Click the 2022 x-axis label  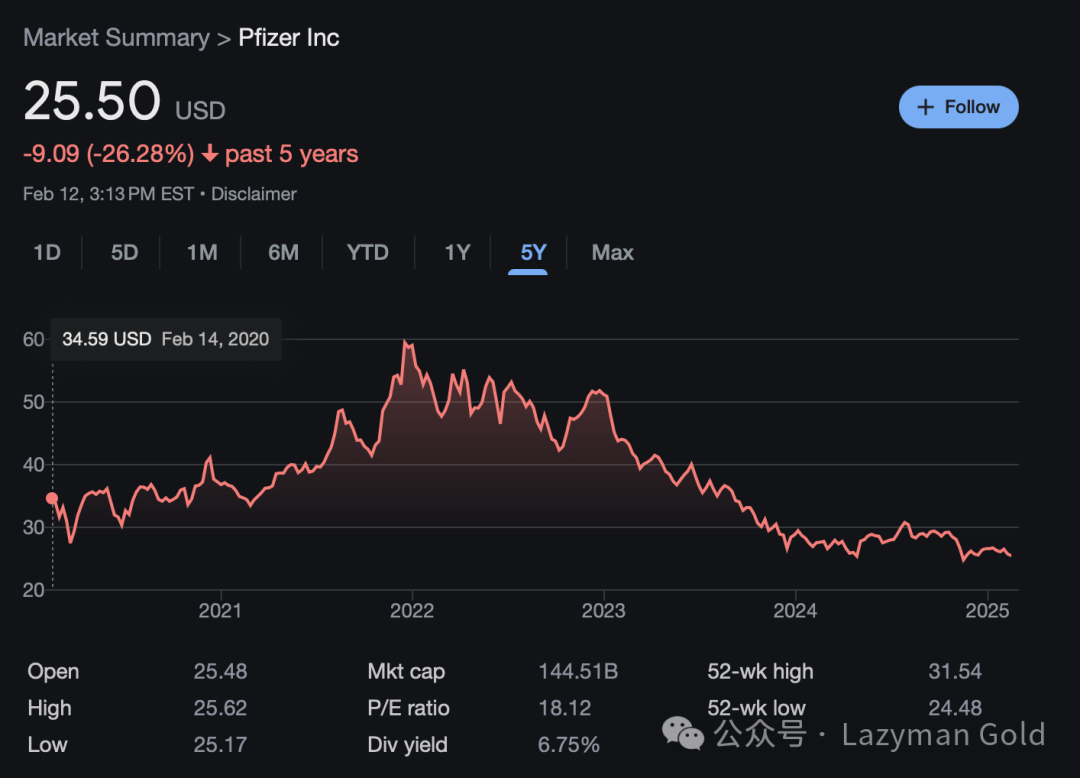click(412, 611)
